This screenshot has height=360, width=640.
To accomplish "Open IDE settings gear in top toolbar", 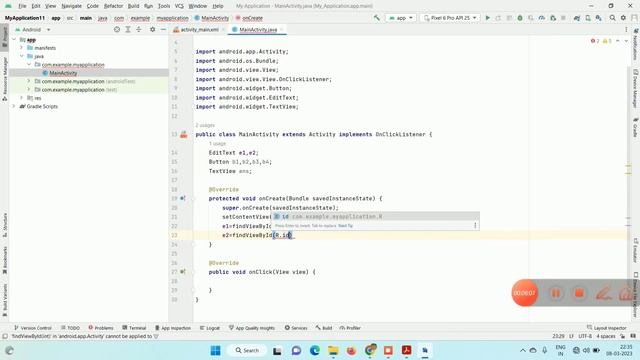I will [623, 18].
